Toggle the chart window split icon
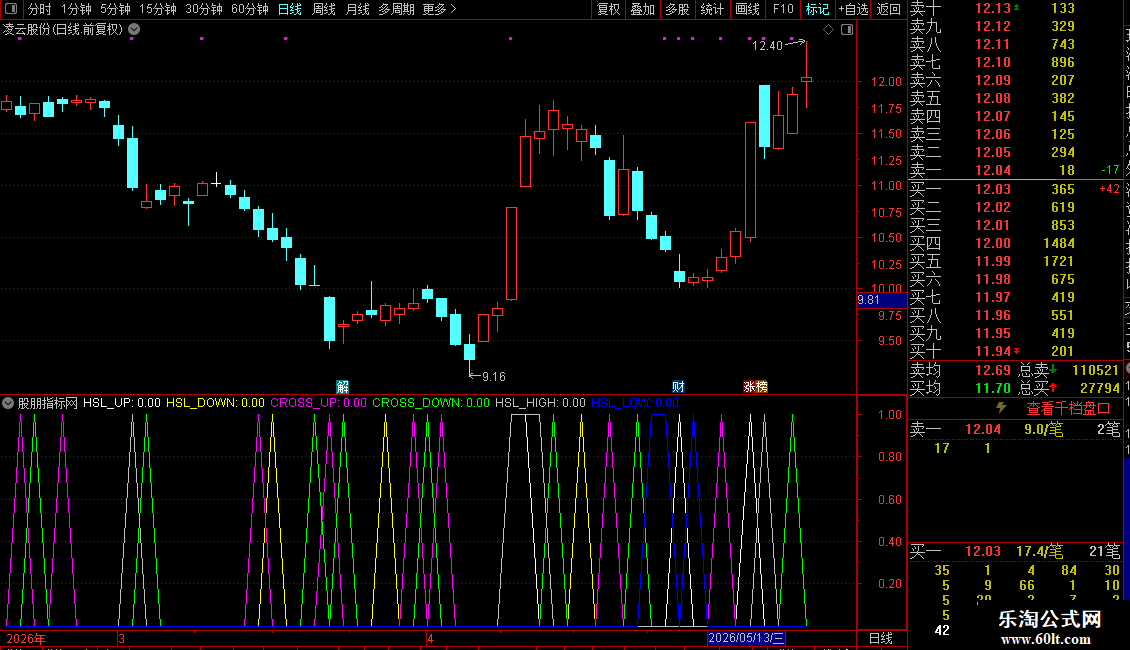Viewport: 1130px width, 650px height. click(847, 30)
